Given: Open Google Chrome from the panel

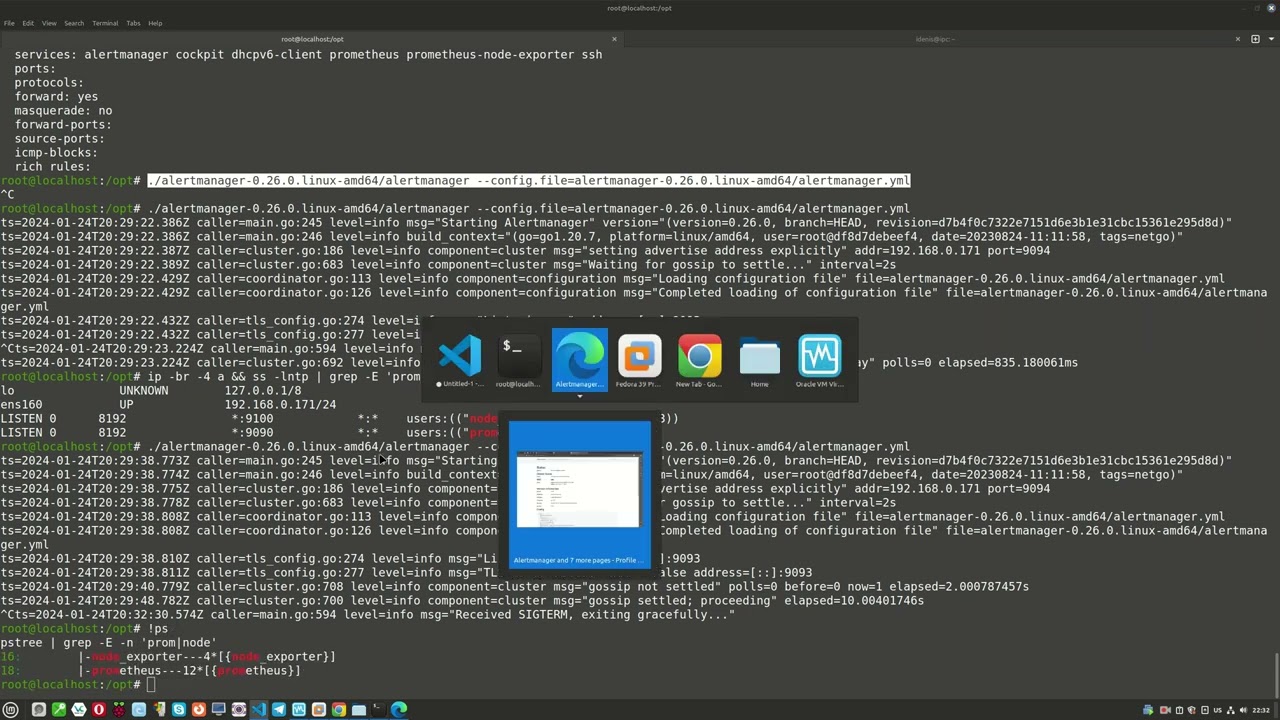Looking at the screenshot, I should 339,710.
